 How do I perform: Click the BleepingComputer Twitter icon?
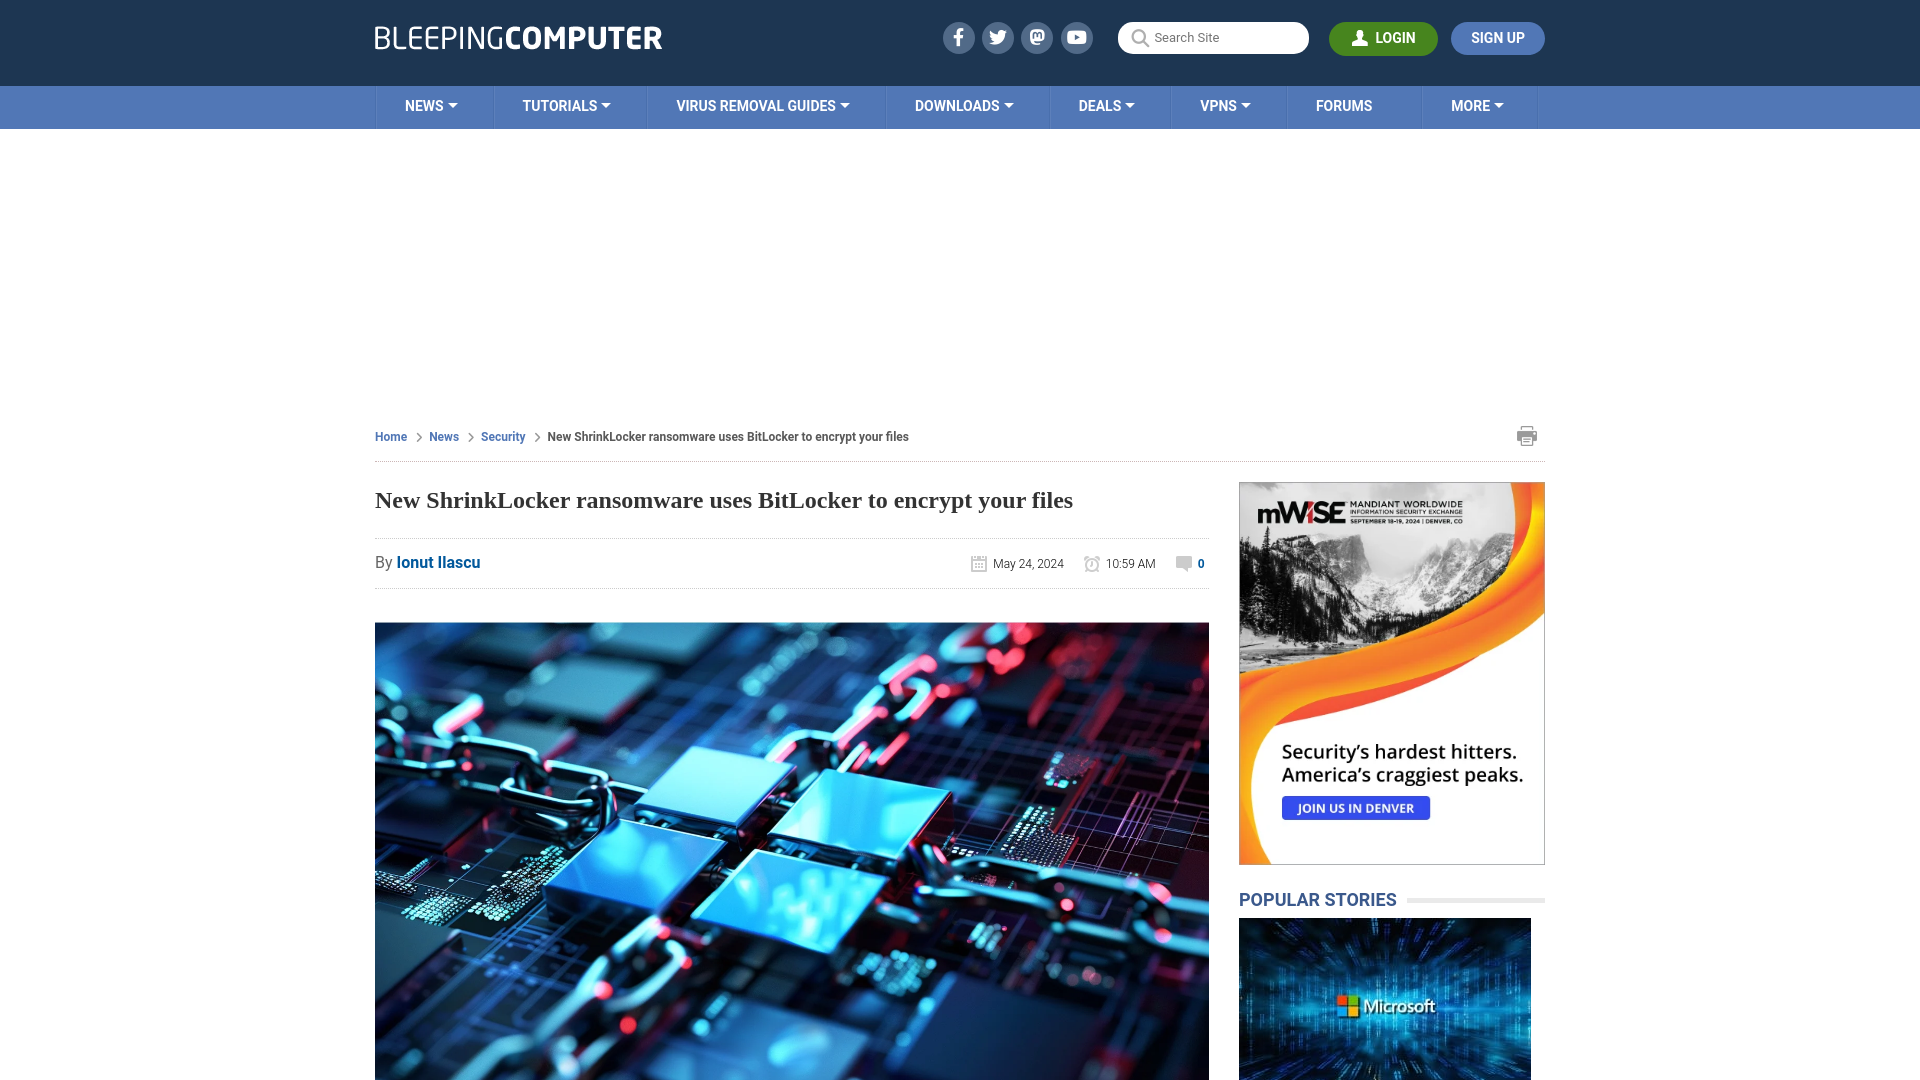[998, 37]
